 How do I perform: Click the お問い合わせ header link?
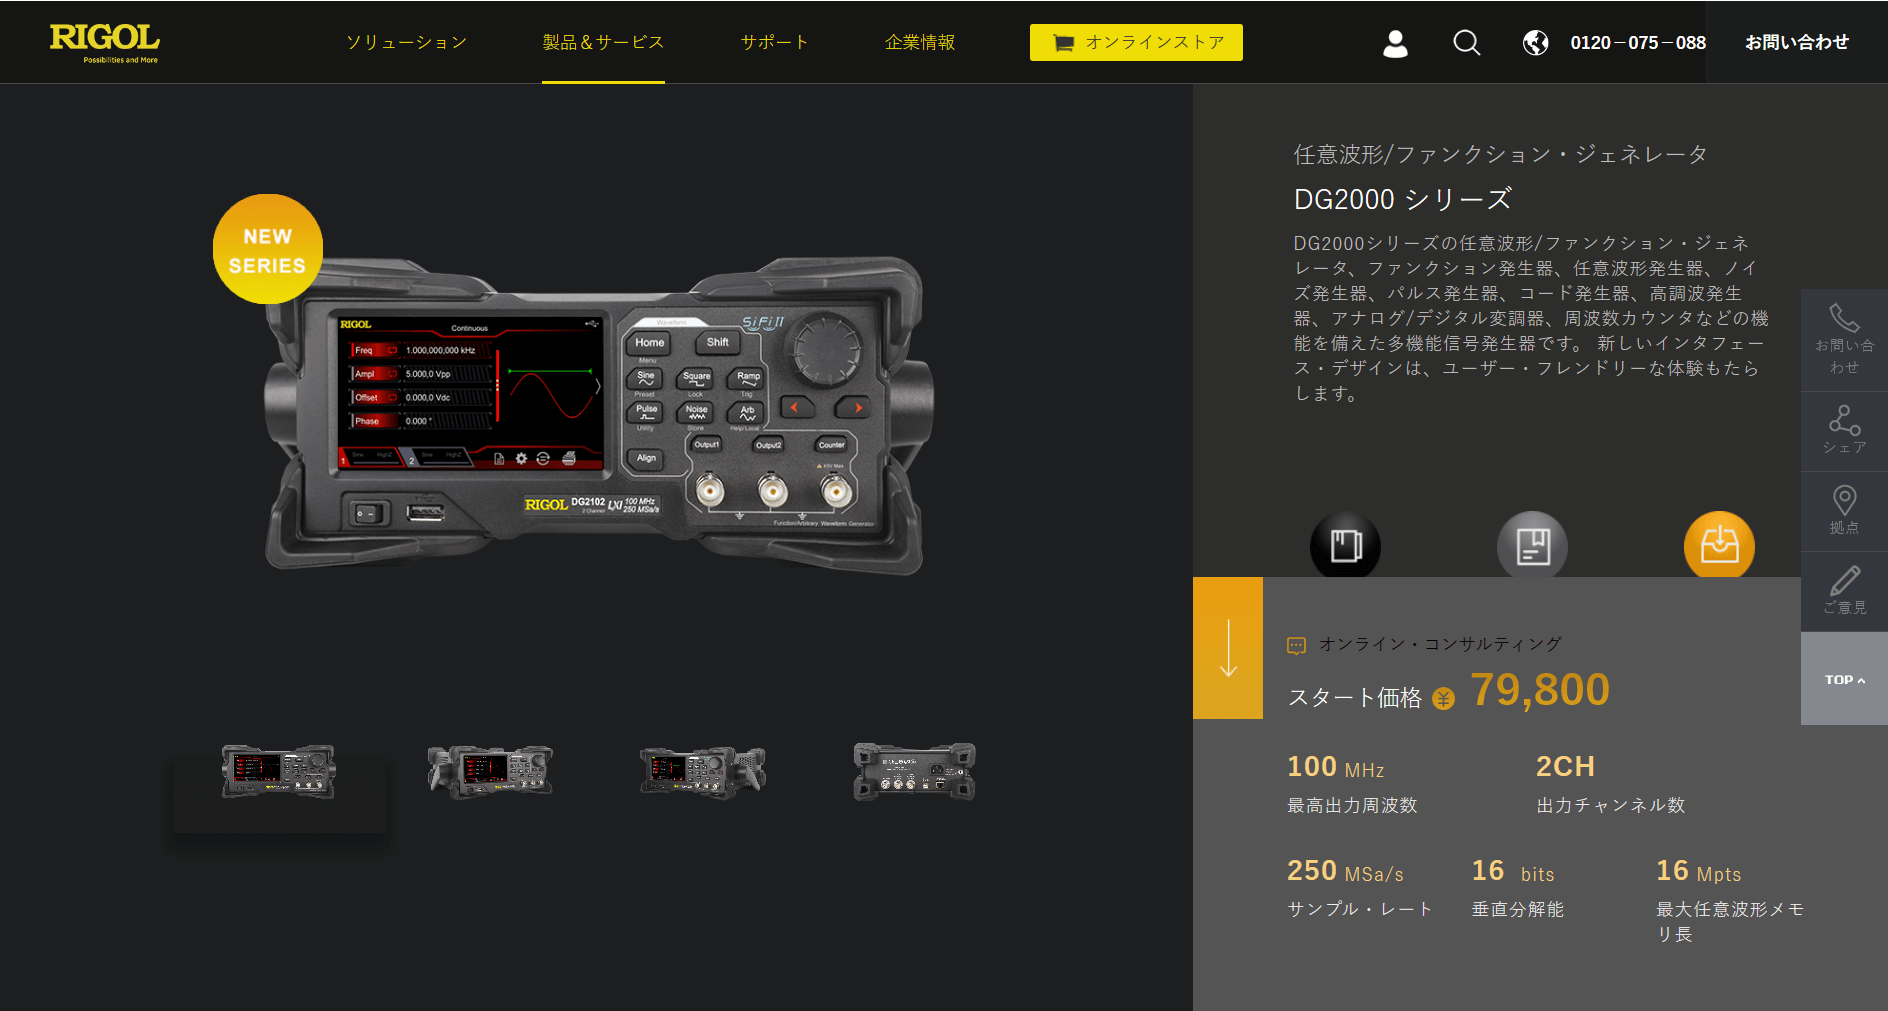pos(1797,42)
